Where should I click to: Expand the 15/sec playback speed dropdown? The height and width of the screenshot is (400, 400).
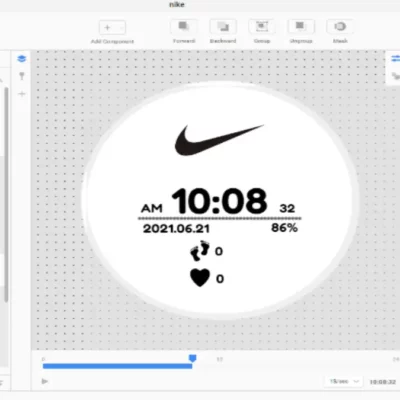(344, 381)
